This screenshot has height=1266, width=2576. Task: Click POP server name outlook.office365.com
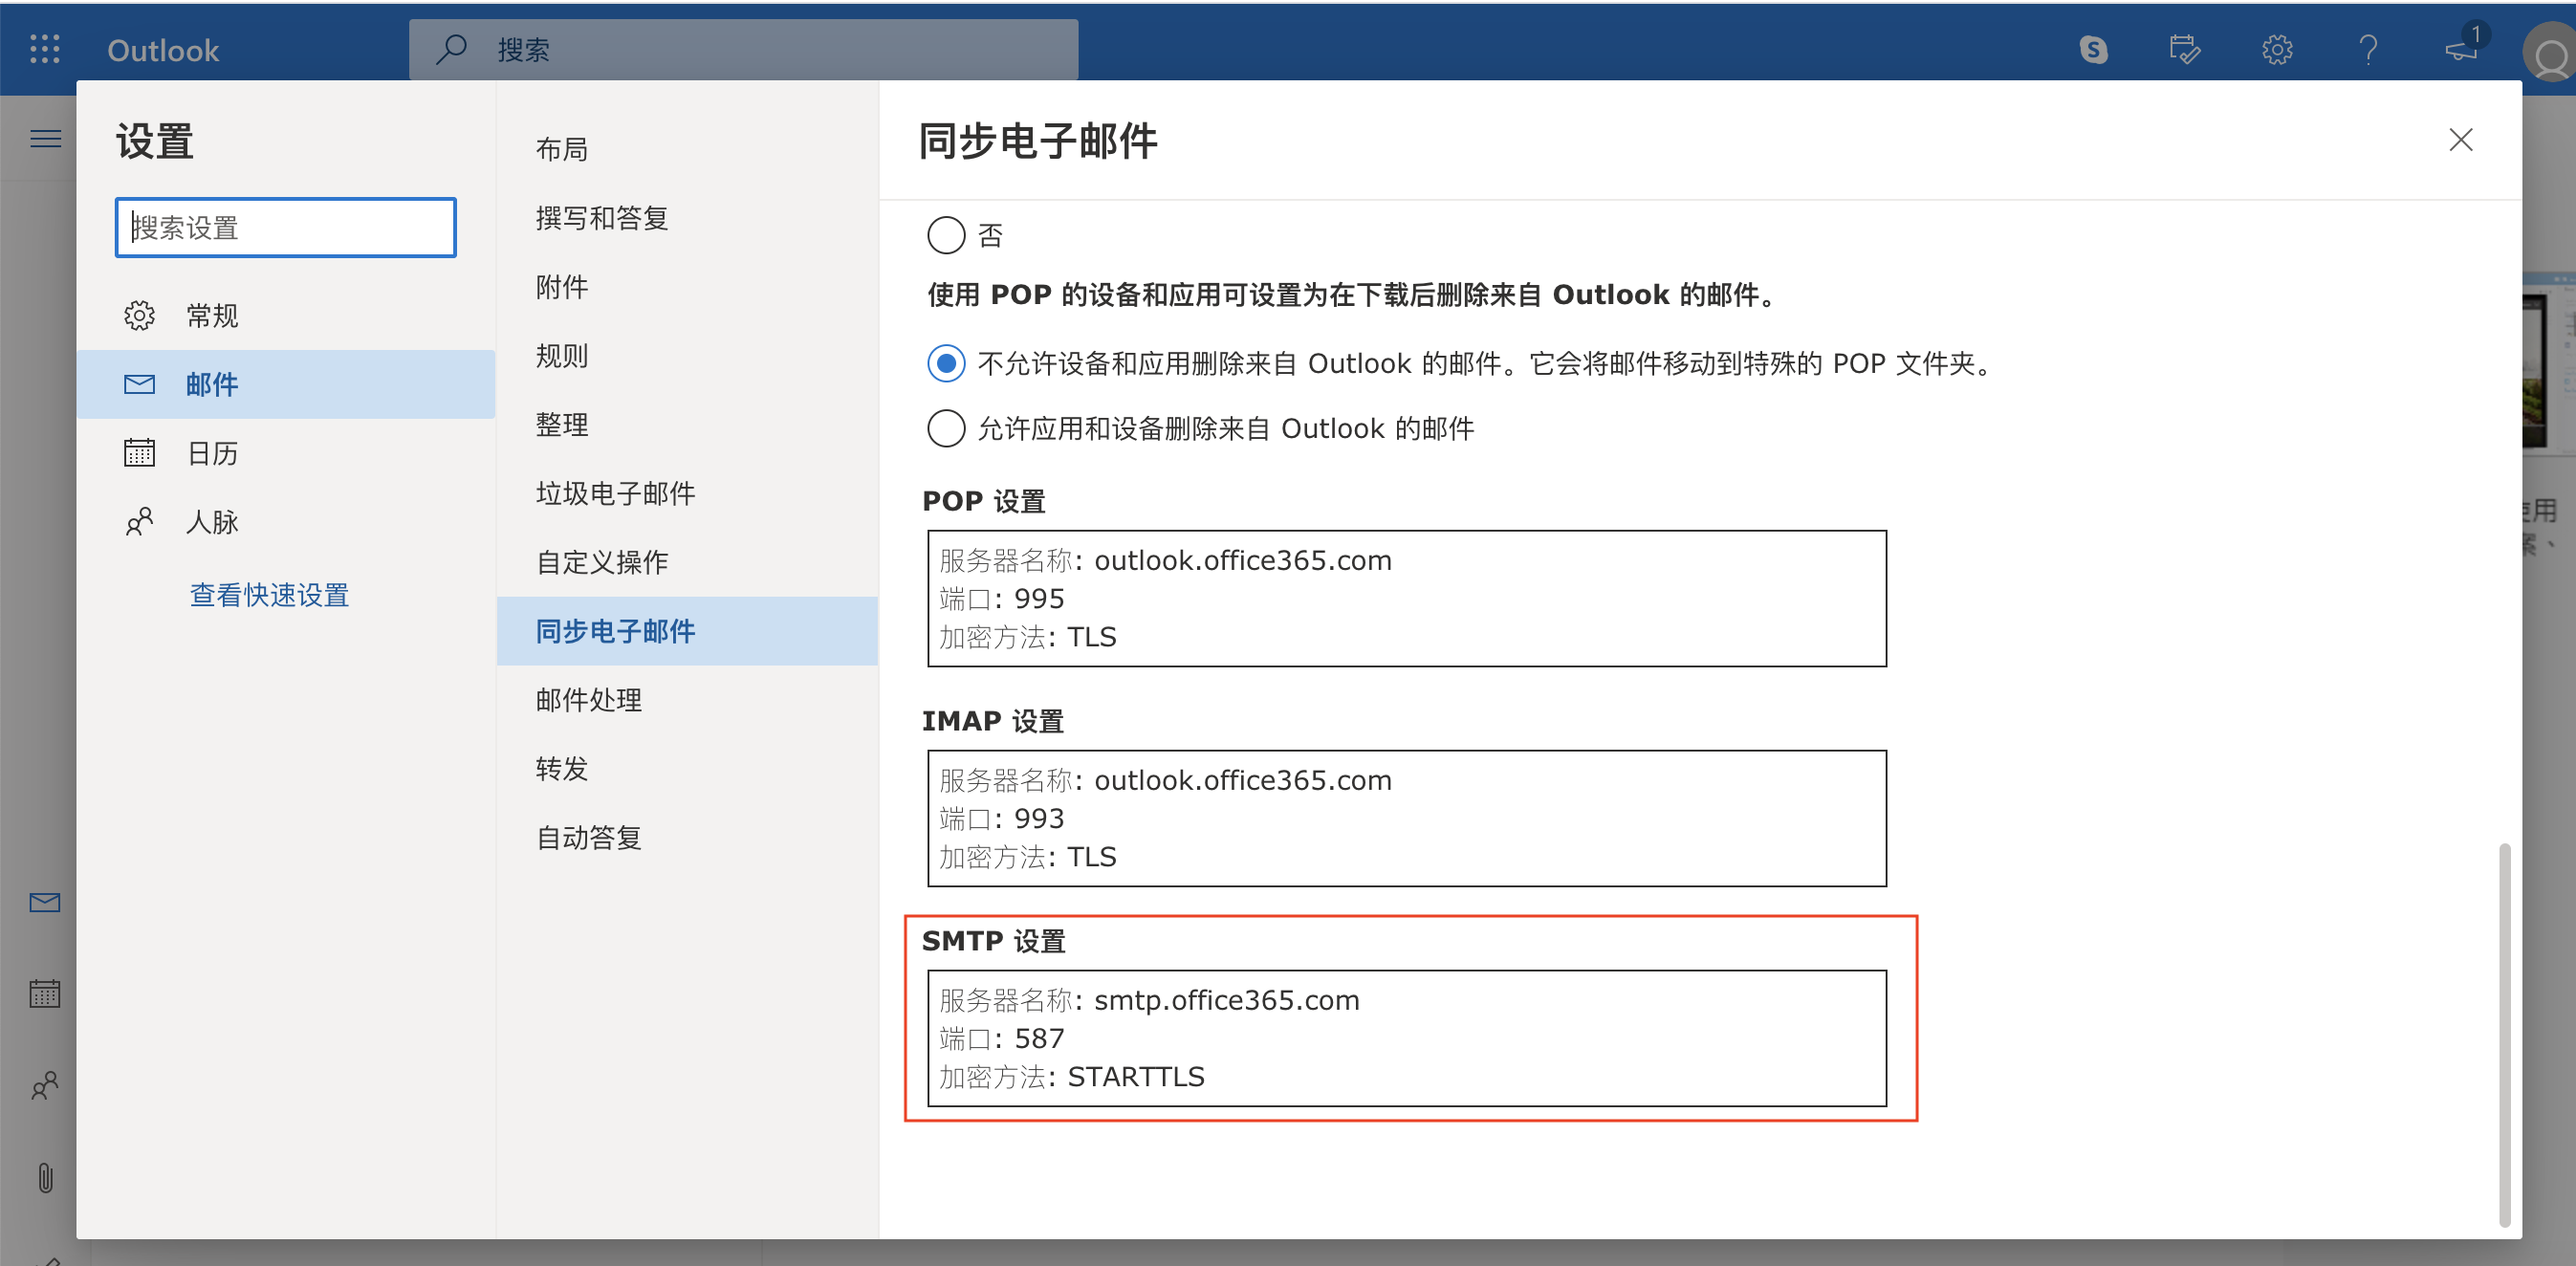click(x=1242, y=560)
